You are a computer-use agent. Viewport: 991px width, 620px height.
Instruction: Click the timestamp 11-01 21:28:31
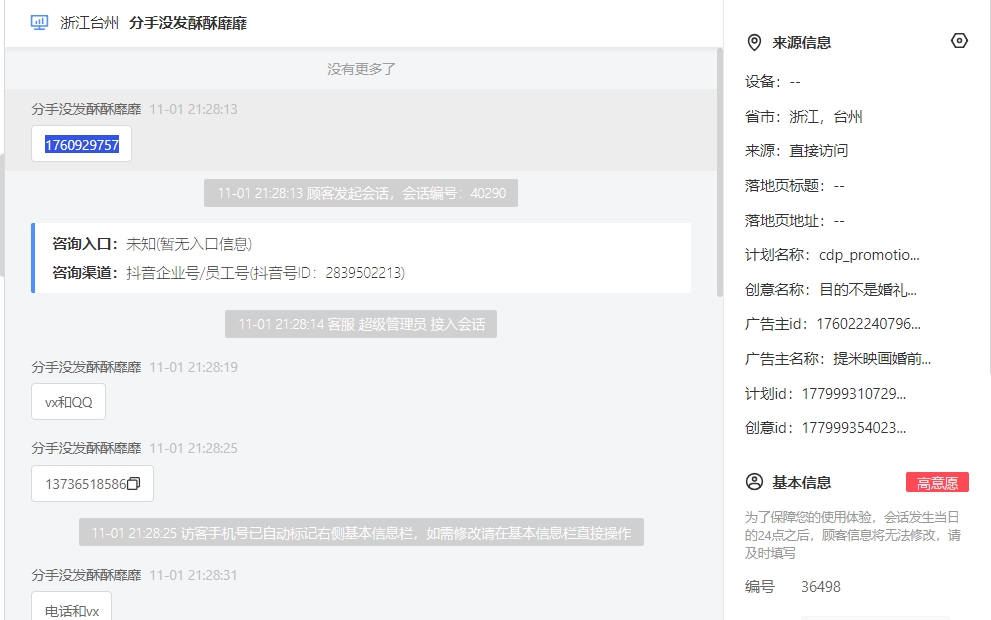pyautogui.click(x=193, y=575)
